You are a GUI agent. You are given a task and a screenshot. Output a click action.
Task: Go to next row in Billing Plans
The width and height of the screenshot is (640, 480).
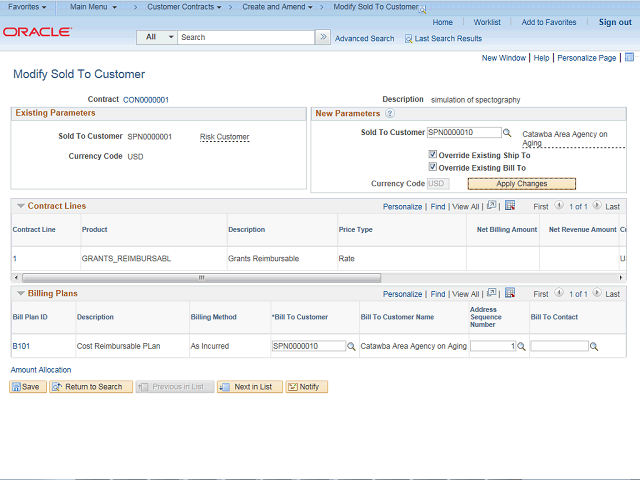tap(597, 293)
